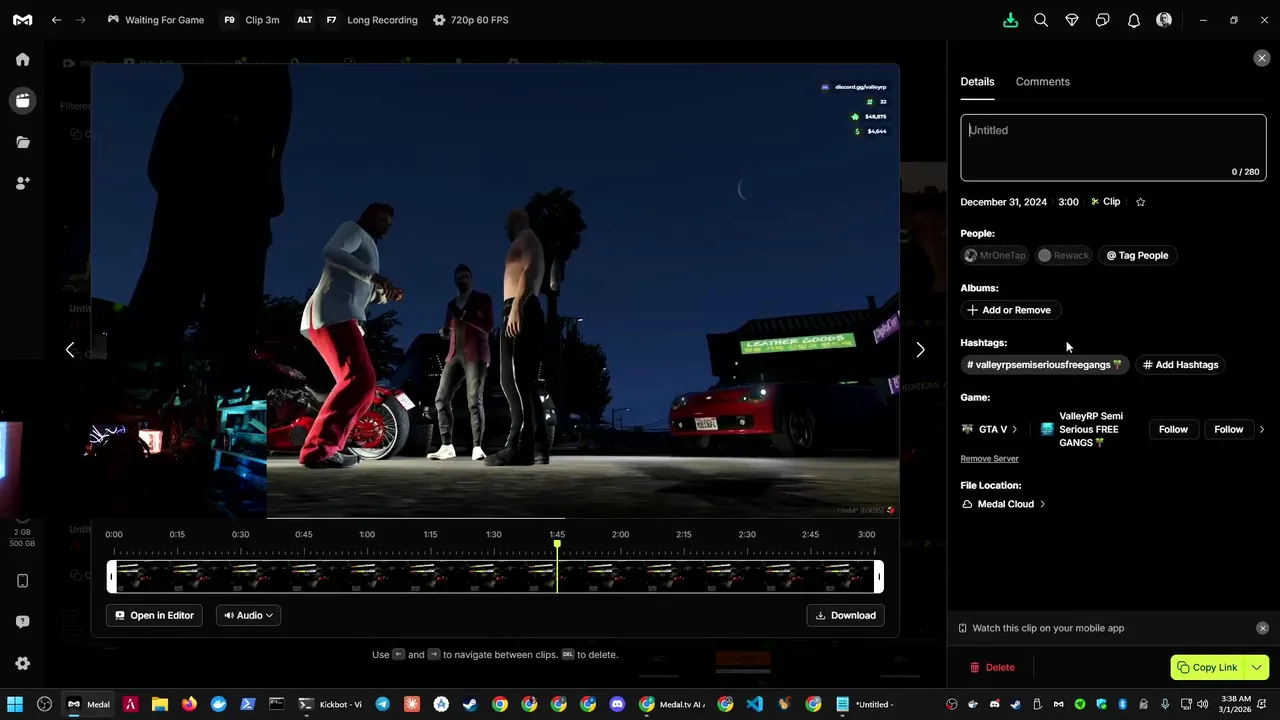
Task: Click the Remove Server link
Action: tap(989, 459)
